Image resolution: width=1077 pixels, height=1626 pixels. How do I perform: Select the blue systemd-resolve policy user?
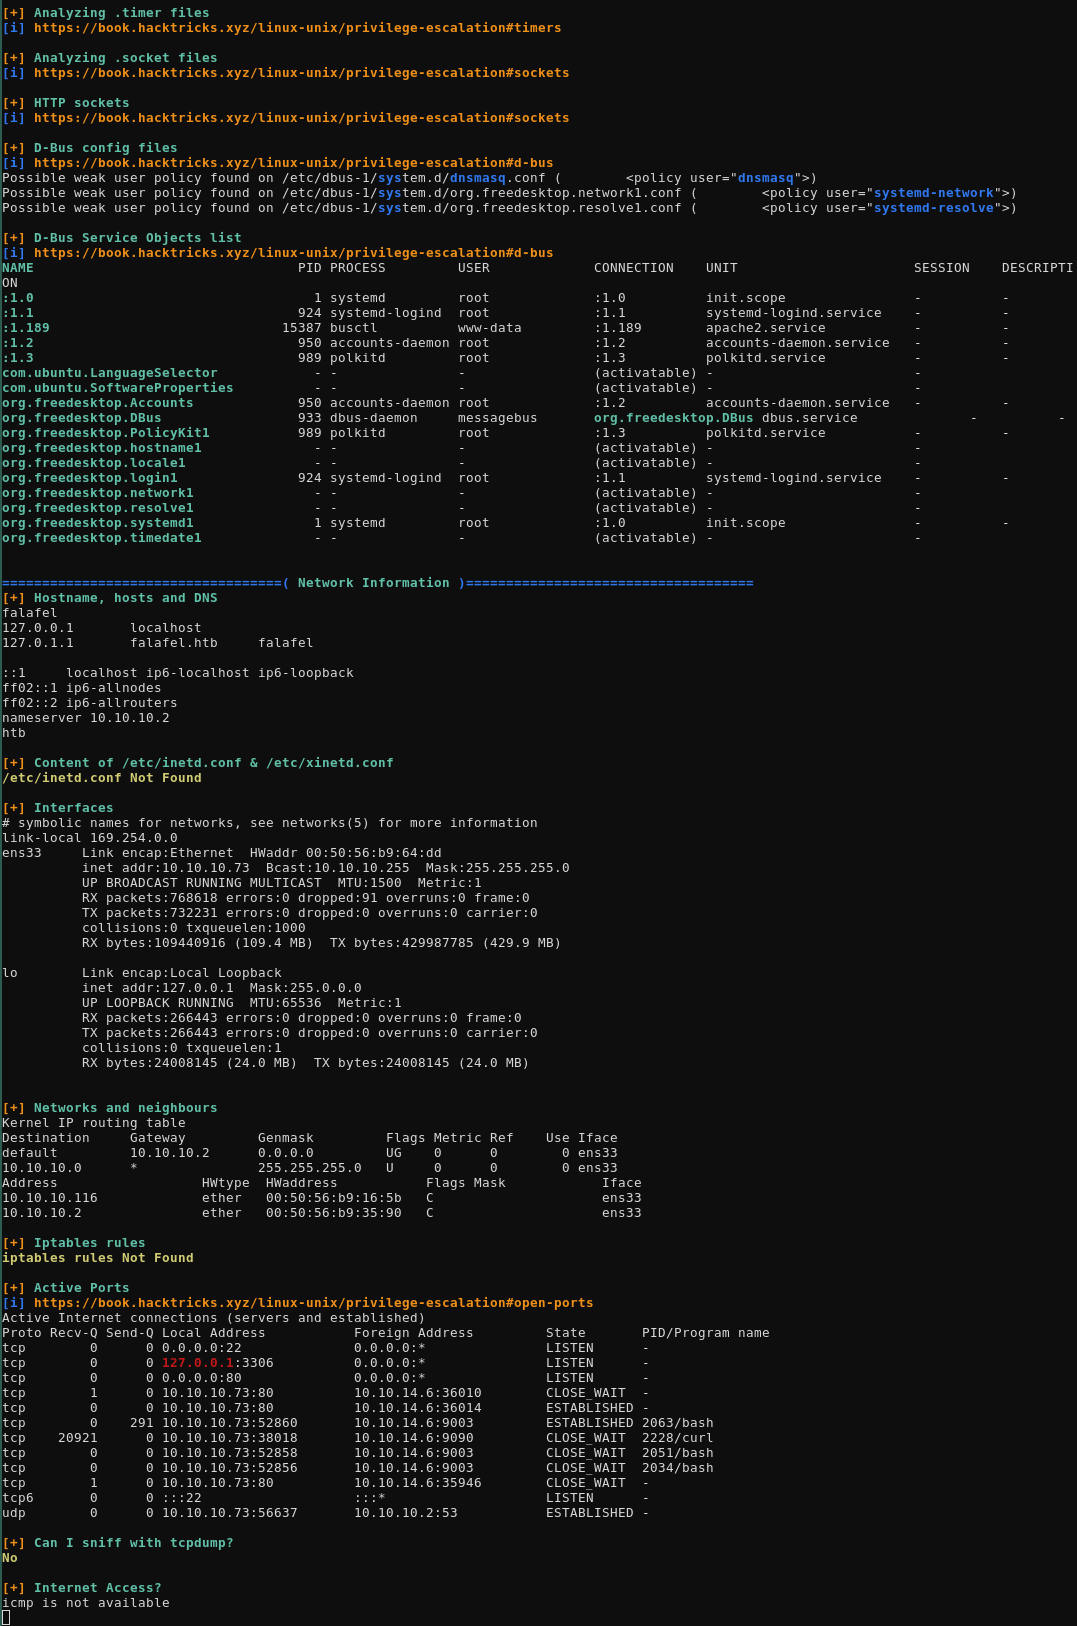tap(933, 208)
